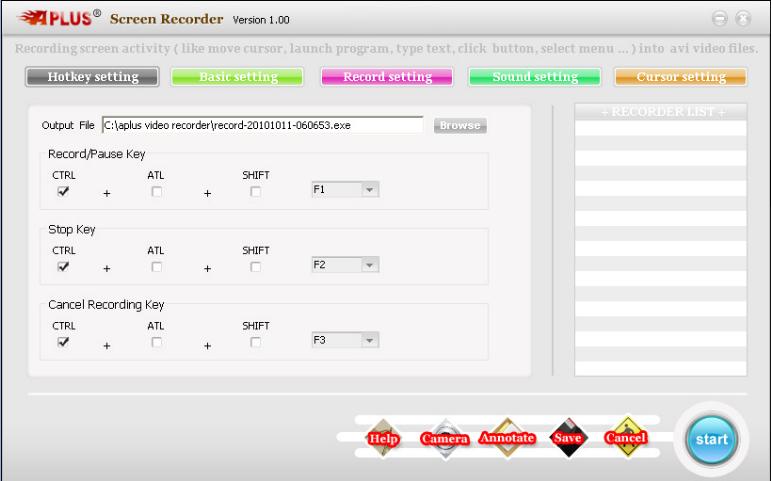Switch to the Record setting tab
Viewport: 771px width, 481px height.
coord(387,77)
